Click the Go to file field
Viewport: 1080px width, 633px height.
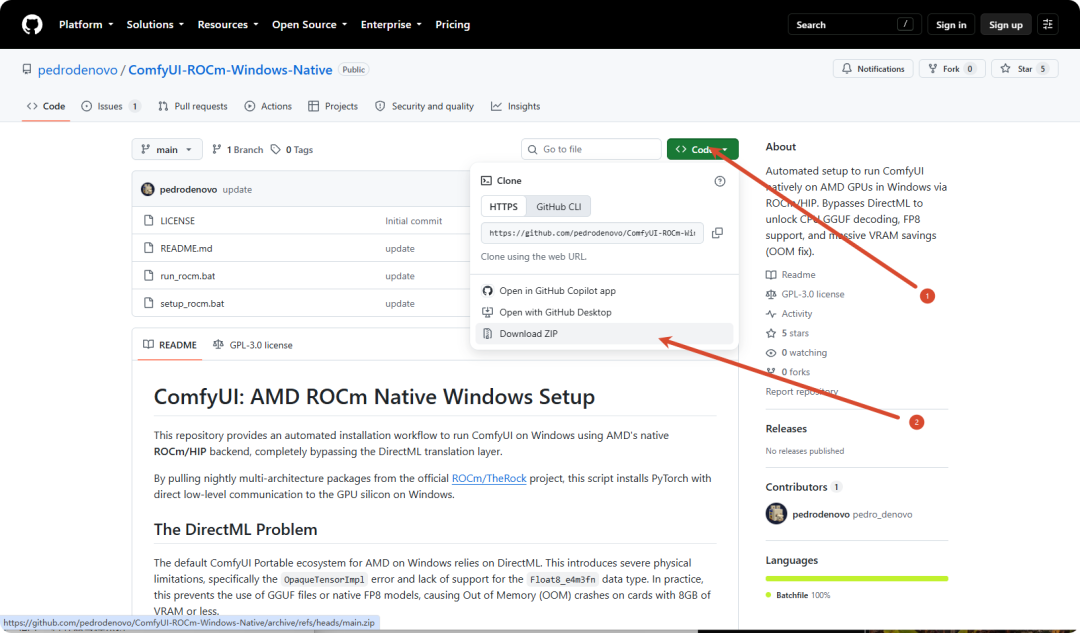tap(591, 149)
